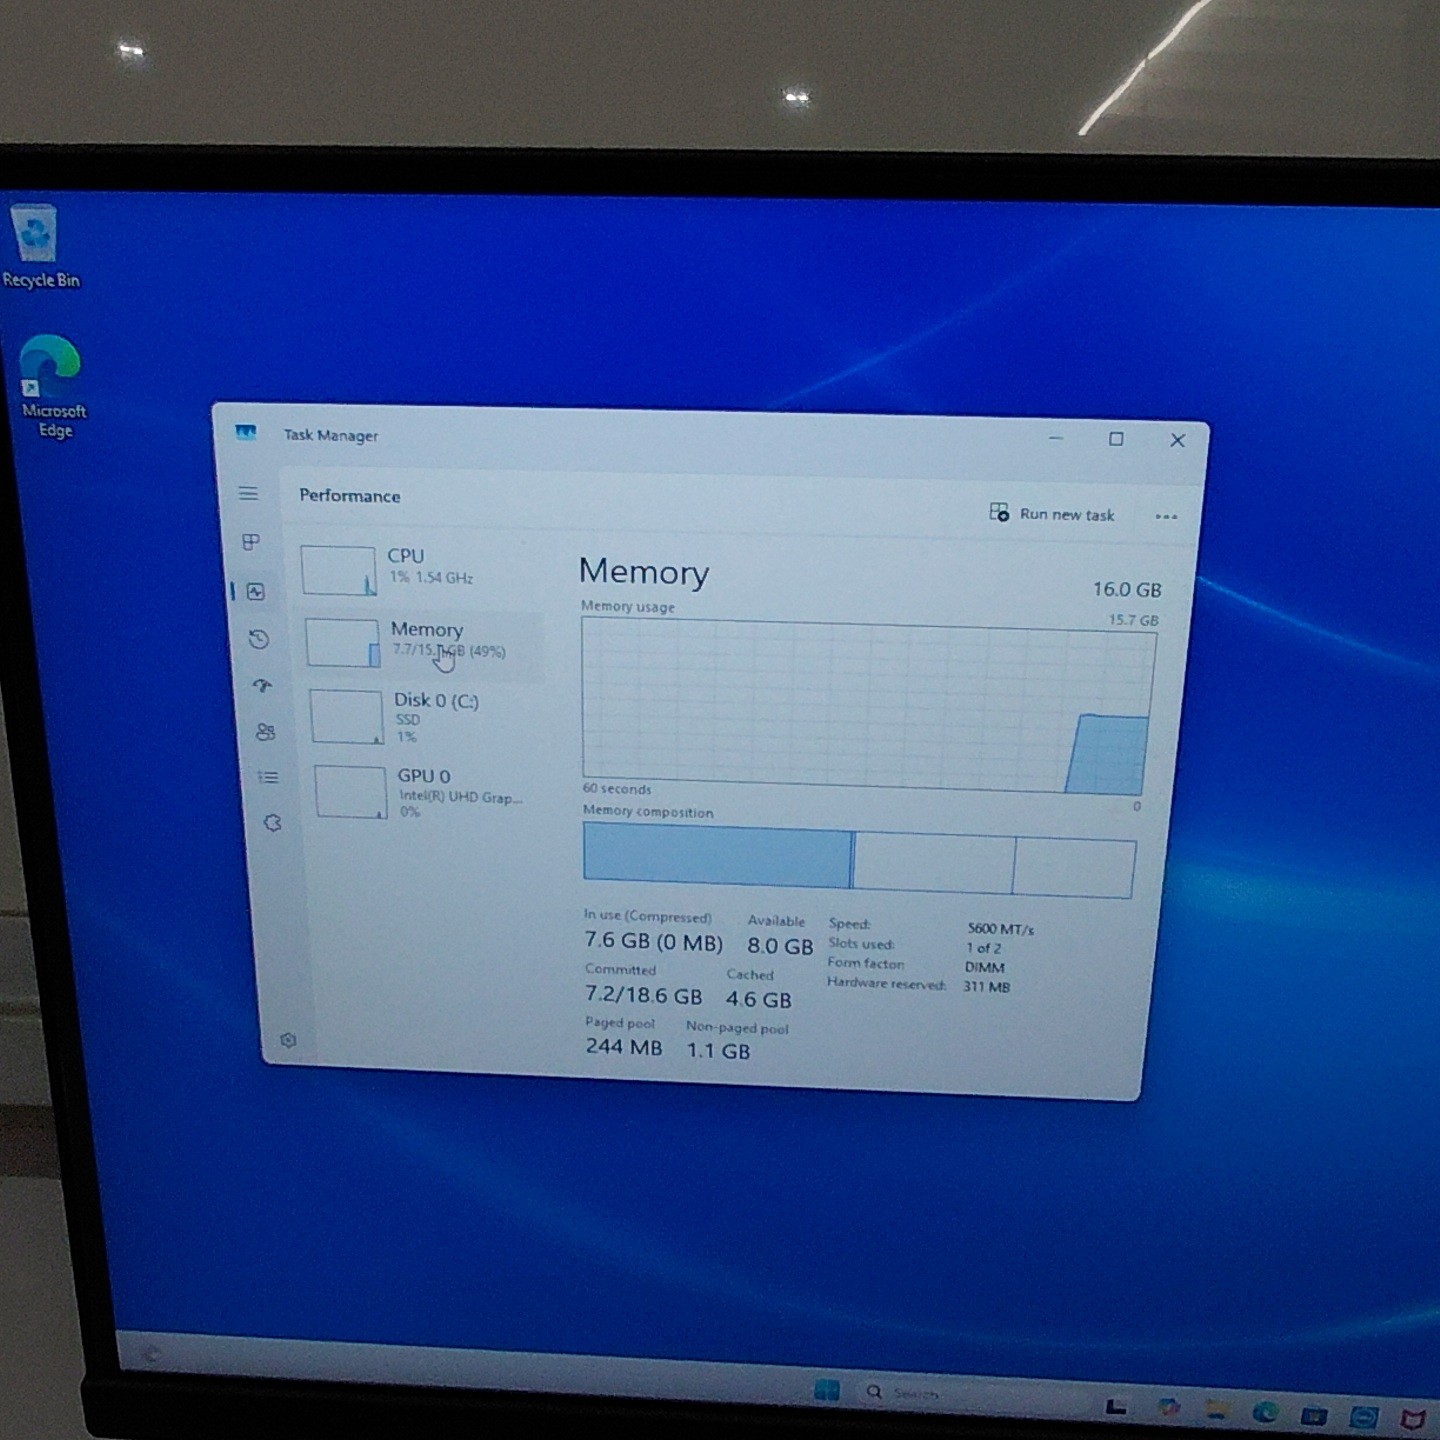This screenshot has width=1440, height=1440.
Task: Open the Startup apps sidebar icon
Action: 262,685
